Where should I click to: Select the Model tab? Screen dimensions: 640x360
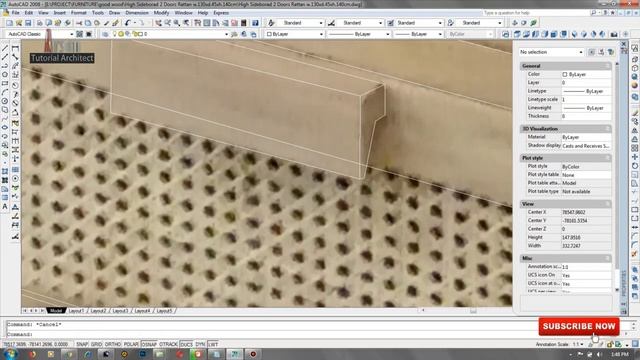coord(56,311)
